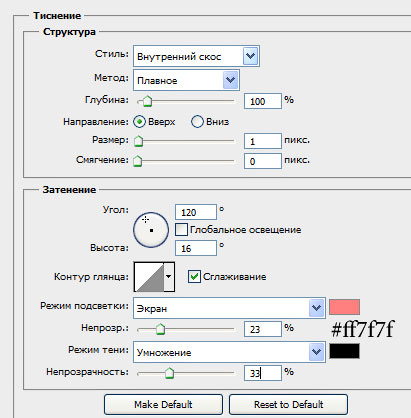Click the Reset to Default button
The image size is (411, 418).
click(x=288, y=404)
